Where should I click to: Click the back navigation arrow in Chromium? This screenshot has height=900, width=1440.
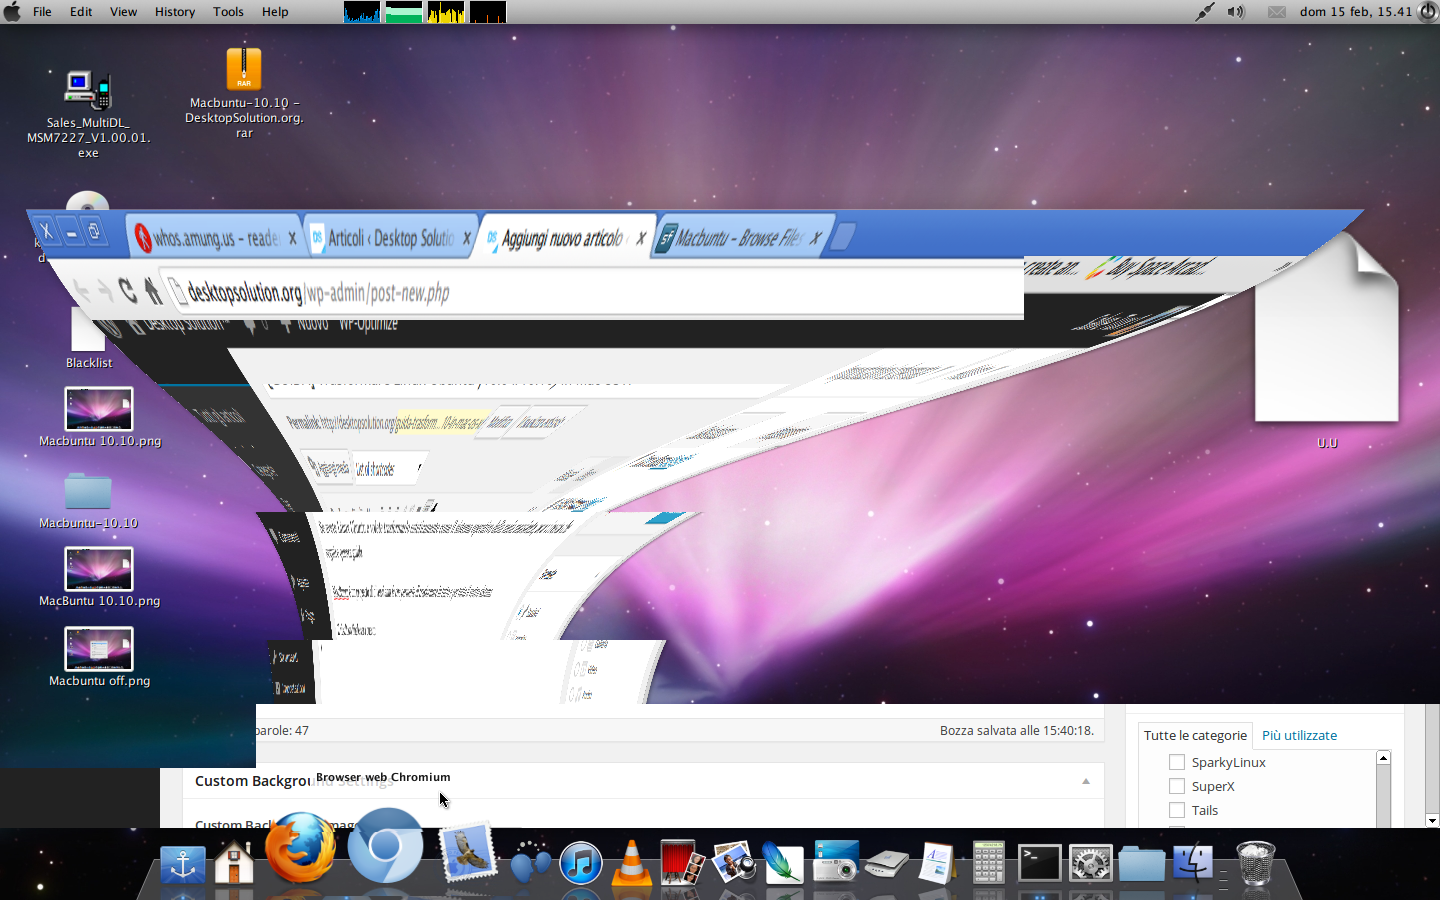coord(80,289)
